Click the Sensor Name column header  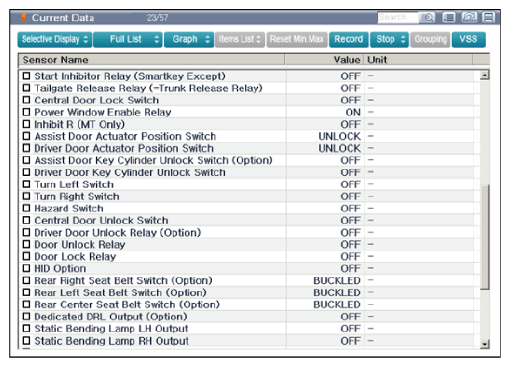(x=152, y=60)
